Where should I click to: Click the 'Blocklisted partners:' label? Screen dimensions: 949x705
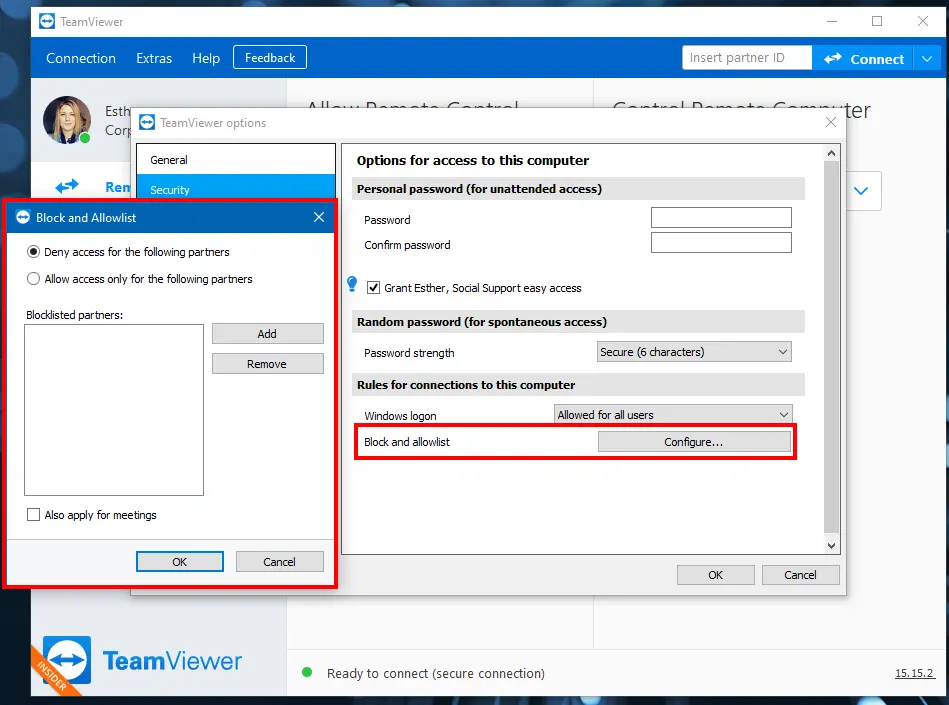coord(74,315)
